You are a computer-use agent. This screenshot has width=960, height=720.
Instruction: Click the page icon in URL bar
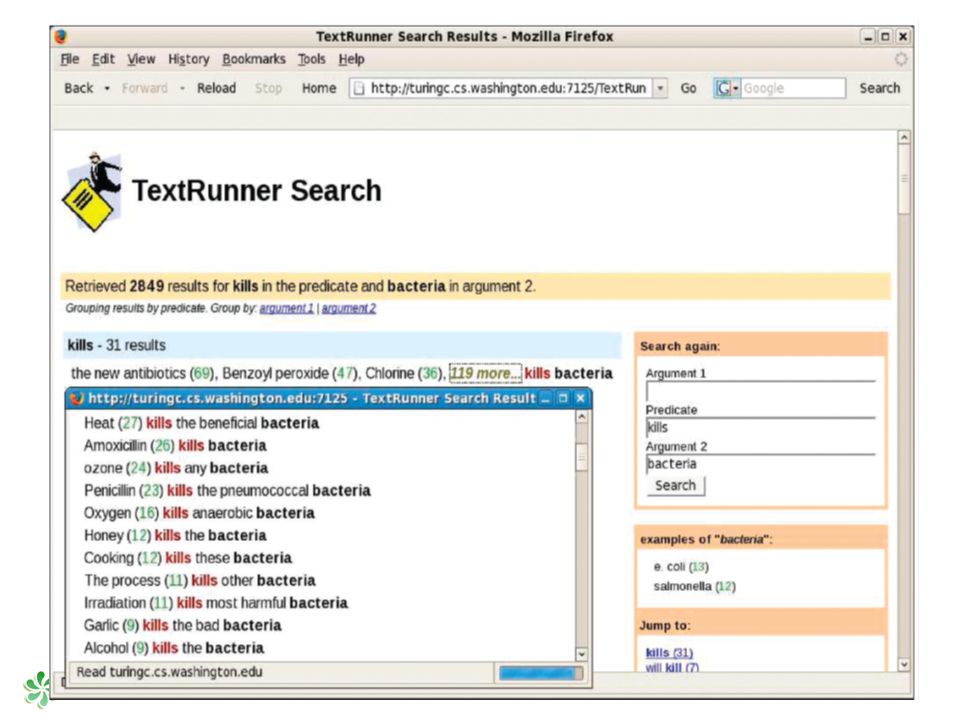[359, 88]
